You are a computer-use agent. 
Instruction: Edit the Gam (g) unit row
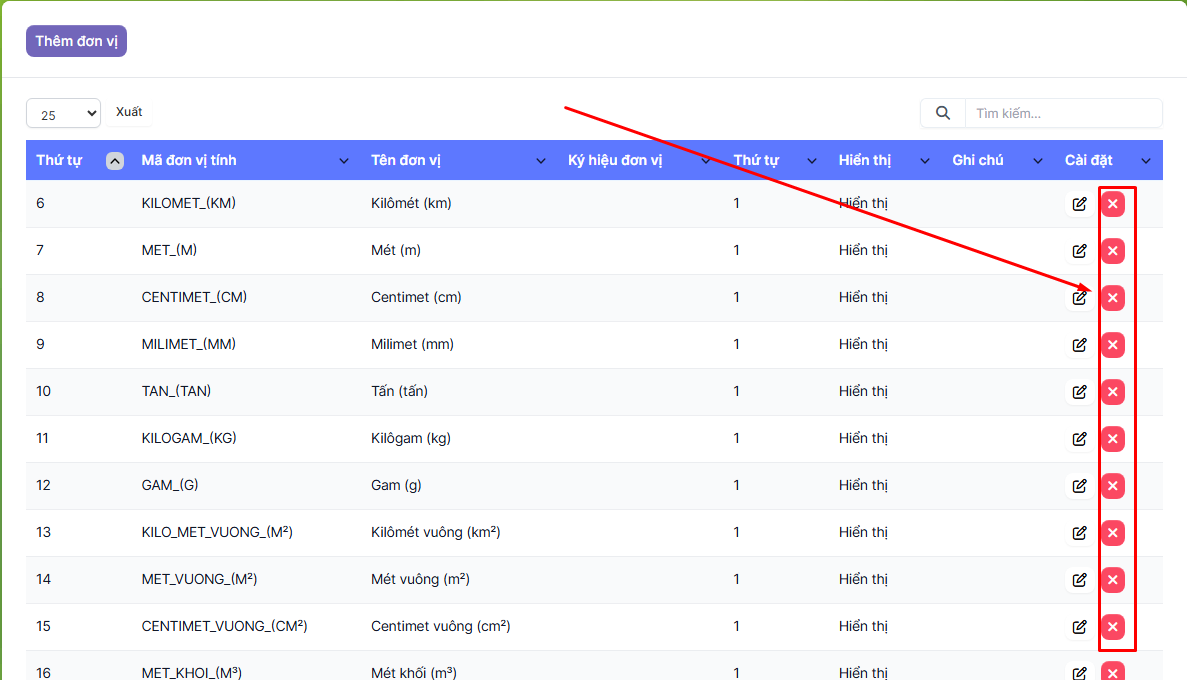[x=1079, y=486]
